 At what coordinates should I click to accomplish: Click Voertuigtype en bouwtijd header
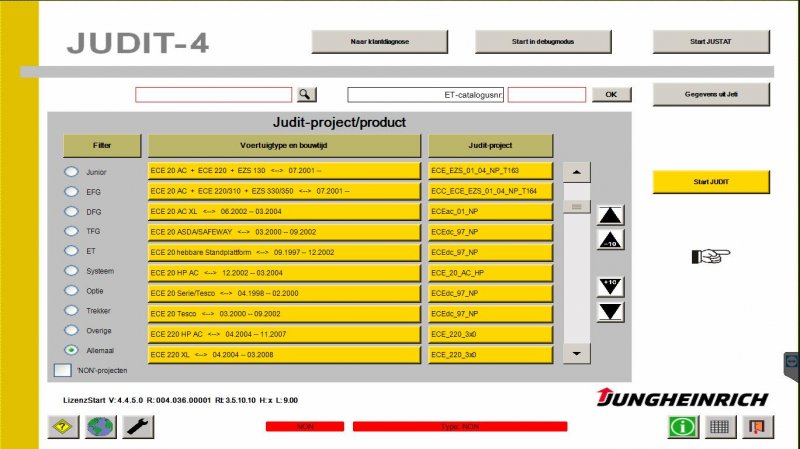point(284,145)
